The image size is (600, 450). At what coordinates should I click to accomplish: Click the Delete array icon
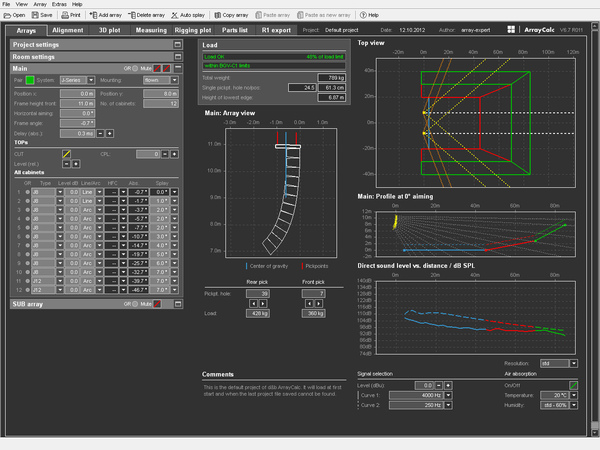pyautogui.click(x=146, y=16)
